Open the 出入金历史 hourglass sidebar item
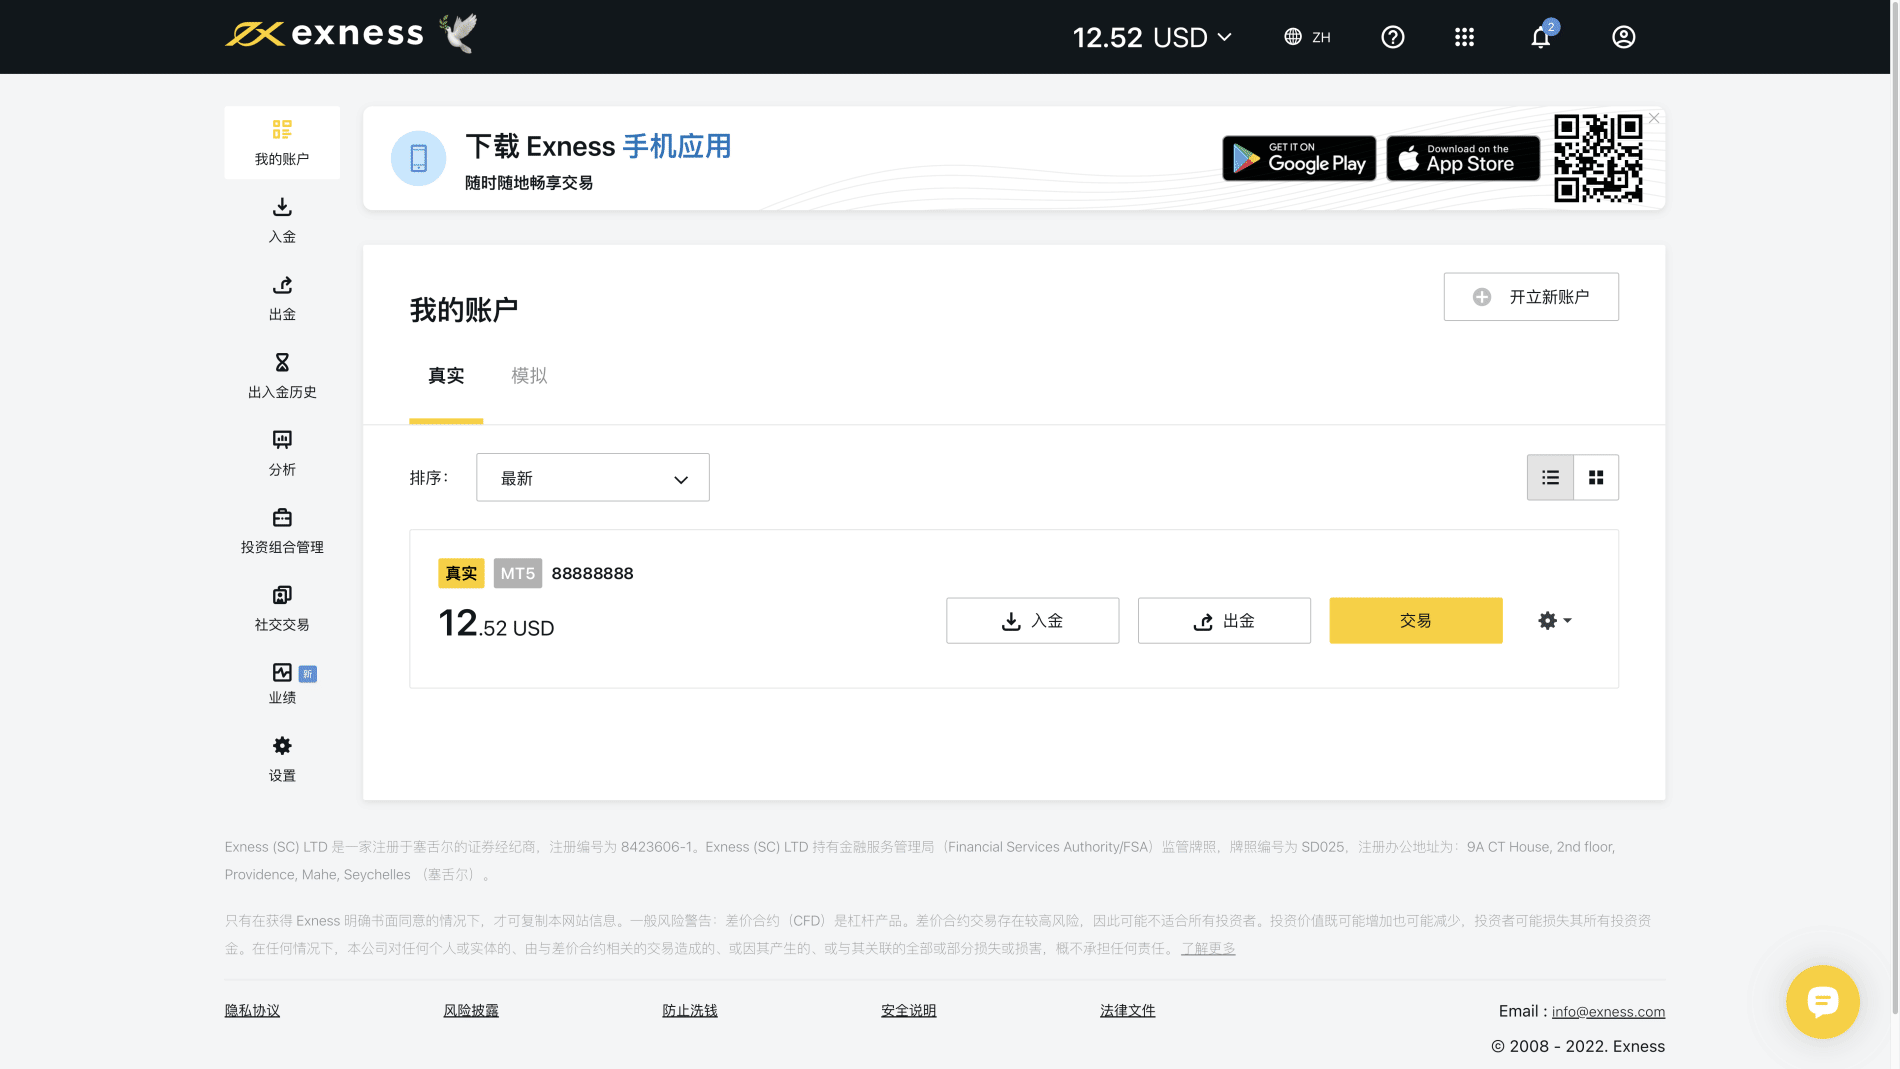 [x=282, y=375]
